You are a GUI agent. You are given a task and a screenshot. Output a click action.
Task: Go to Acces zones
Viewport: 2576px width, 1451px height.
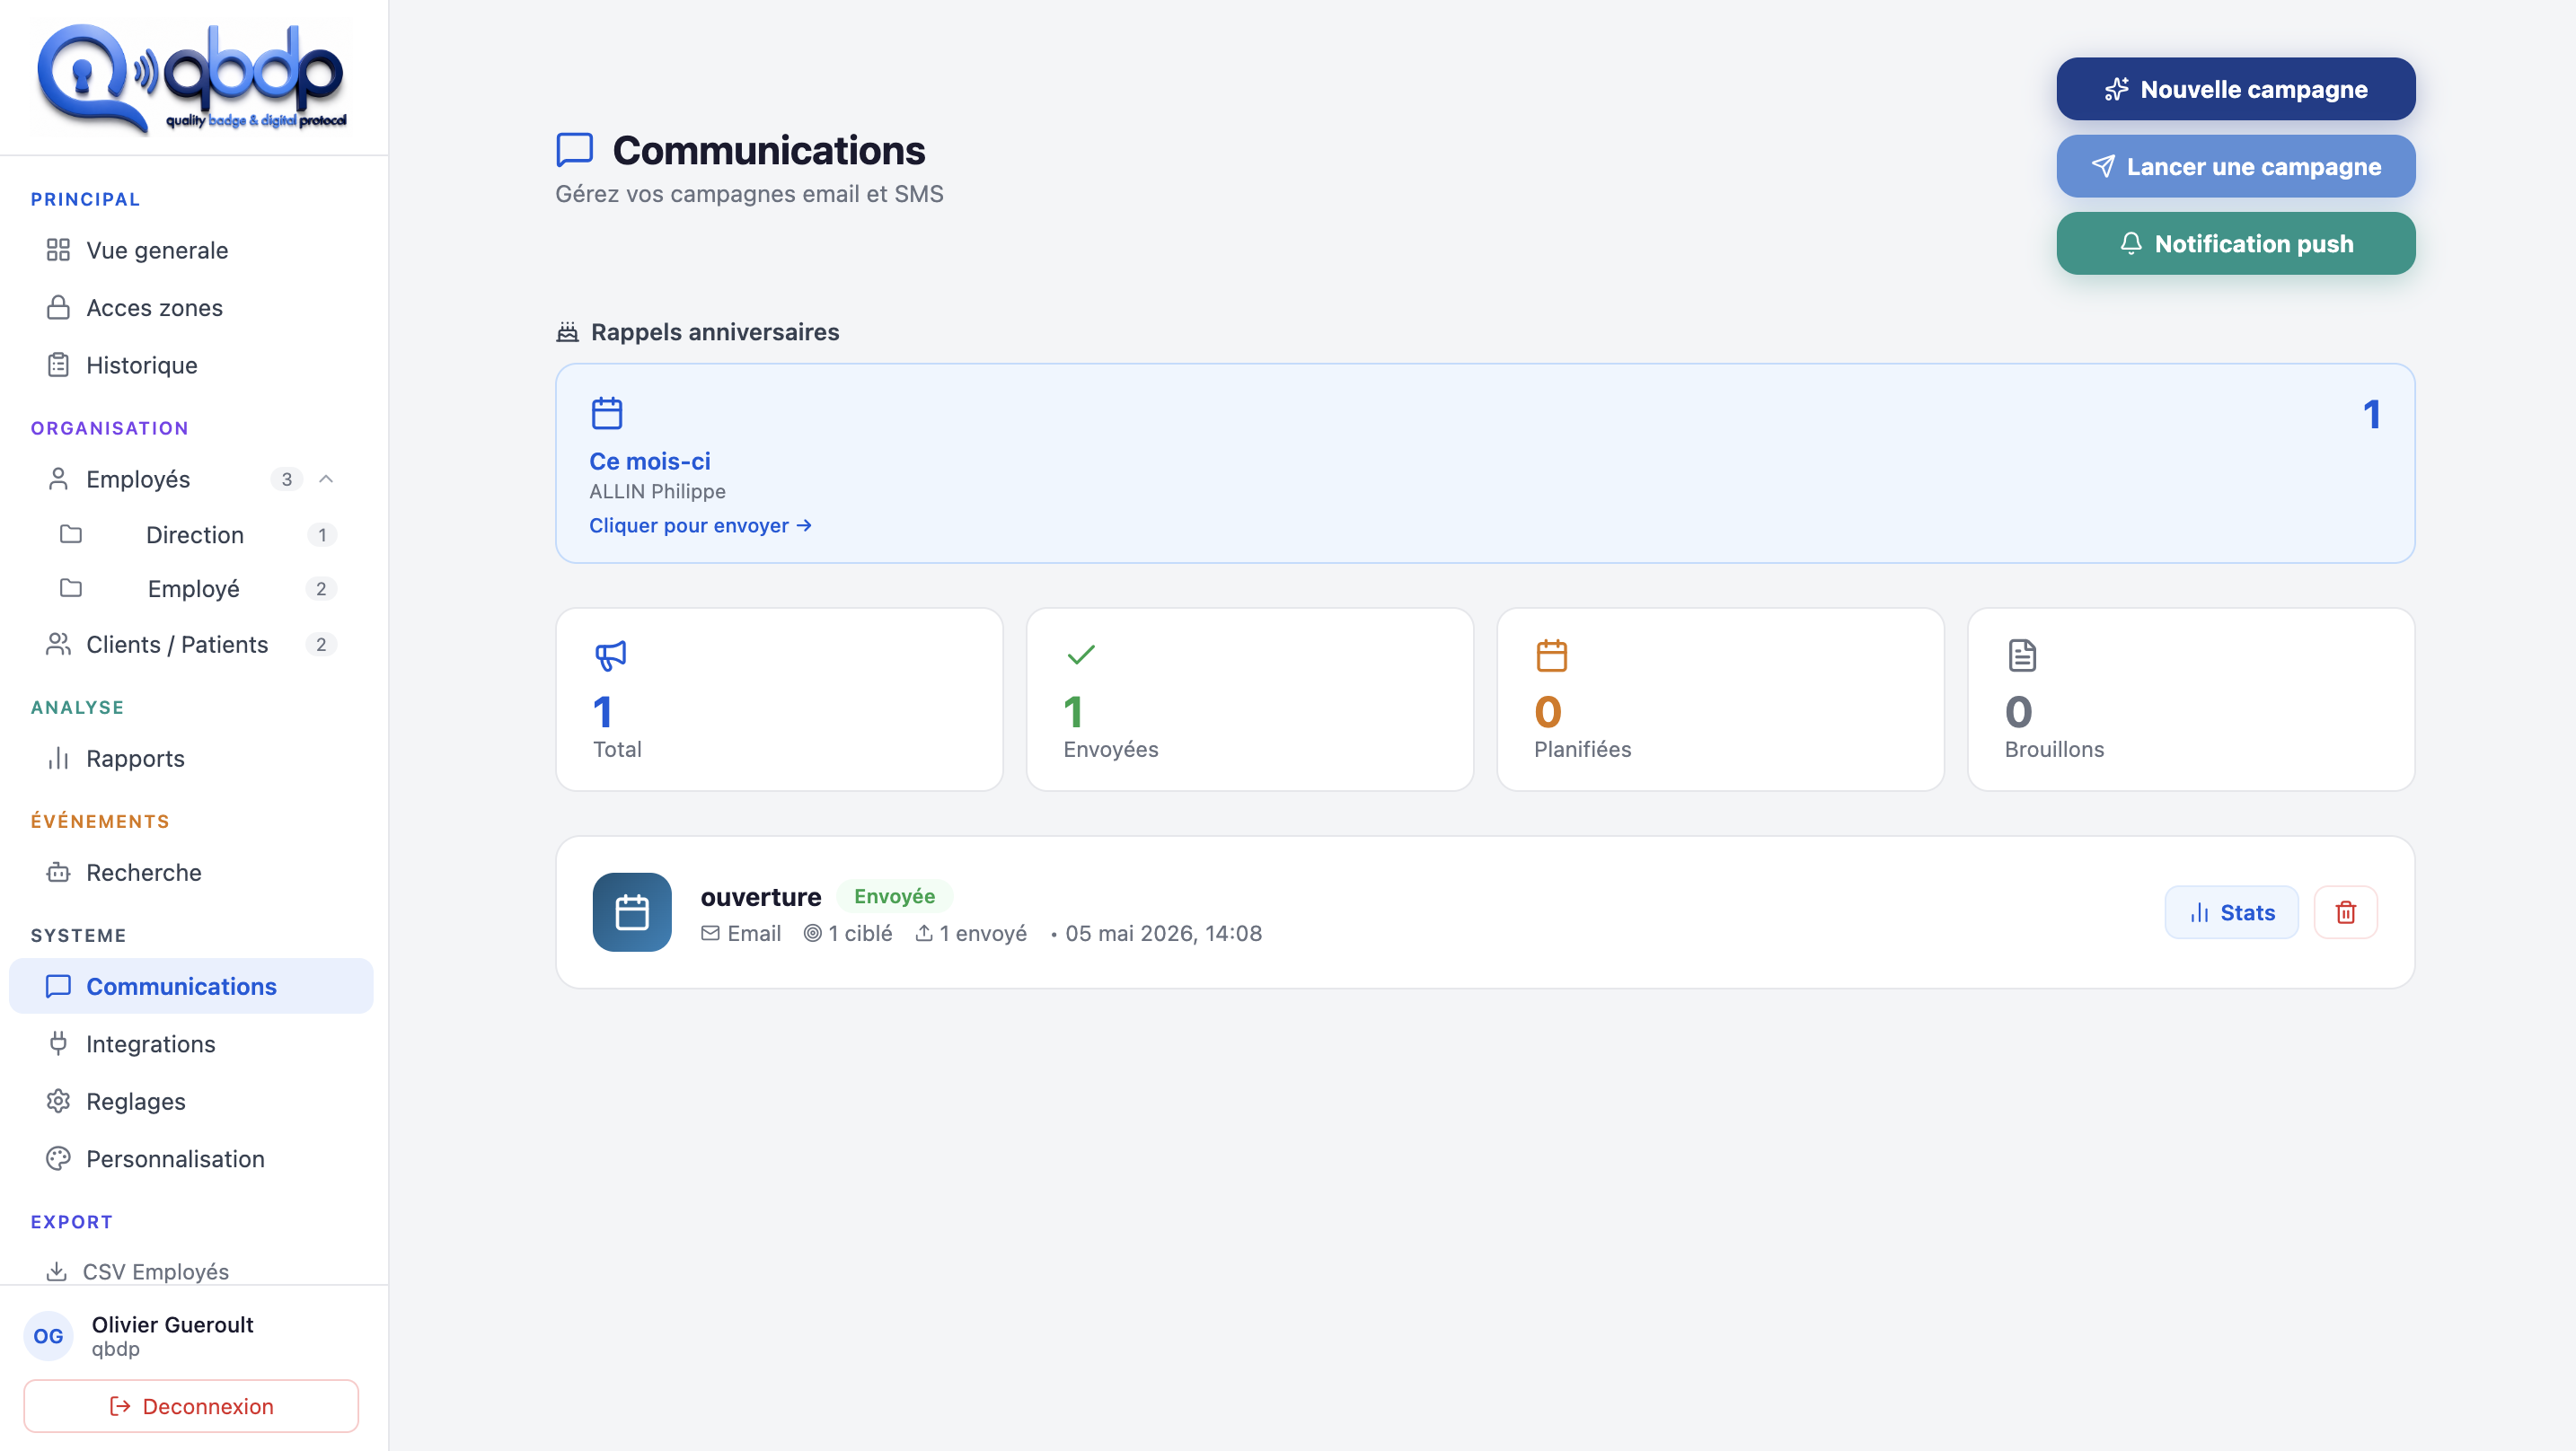pos(191,307)
